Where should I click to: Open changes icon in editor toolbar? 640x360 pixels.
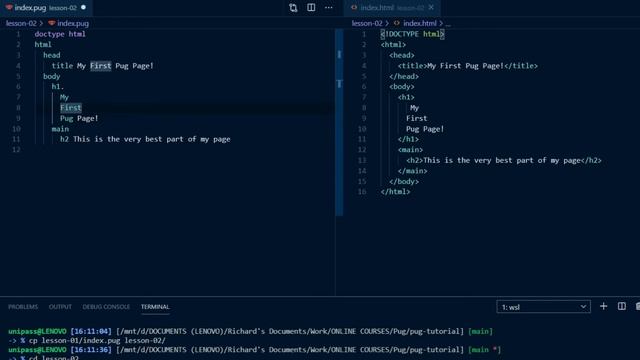point(293,8)
